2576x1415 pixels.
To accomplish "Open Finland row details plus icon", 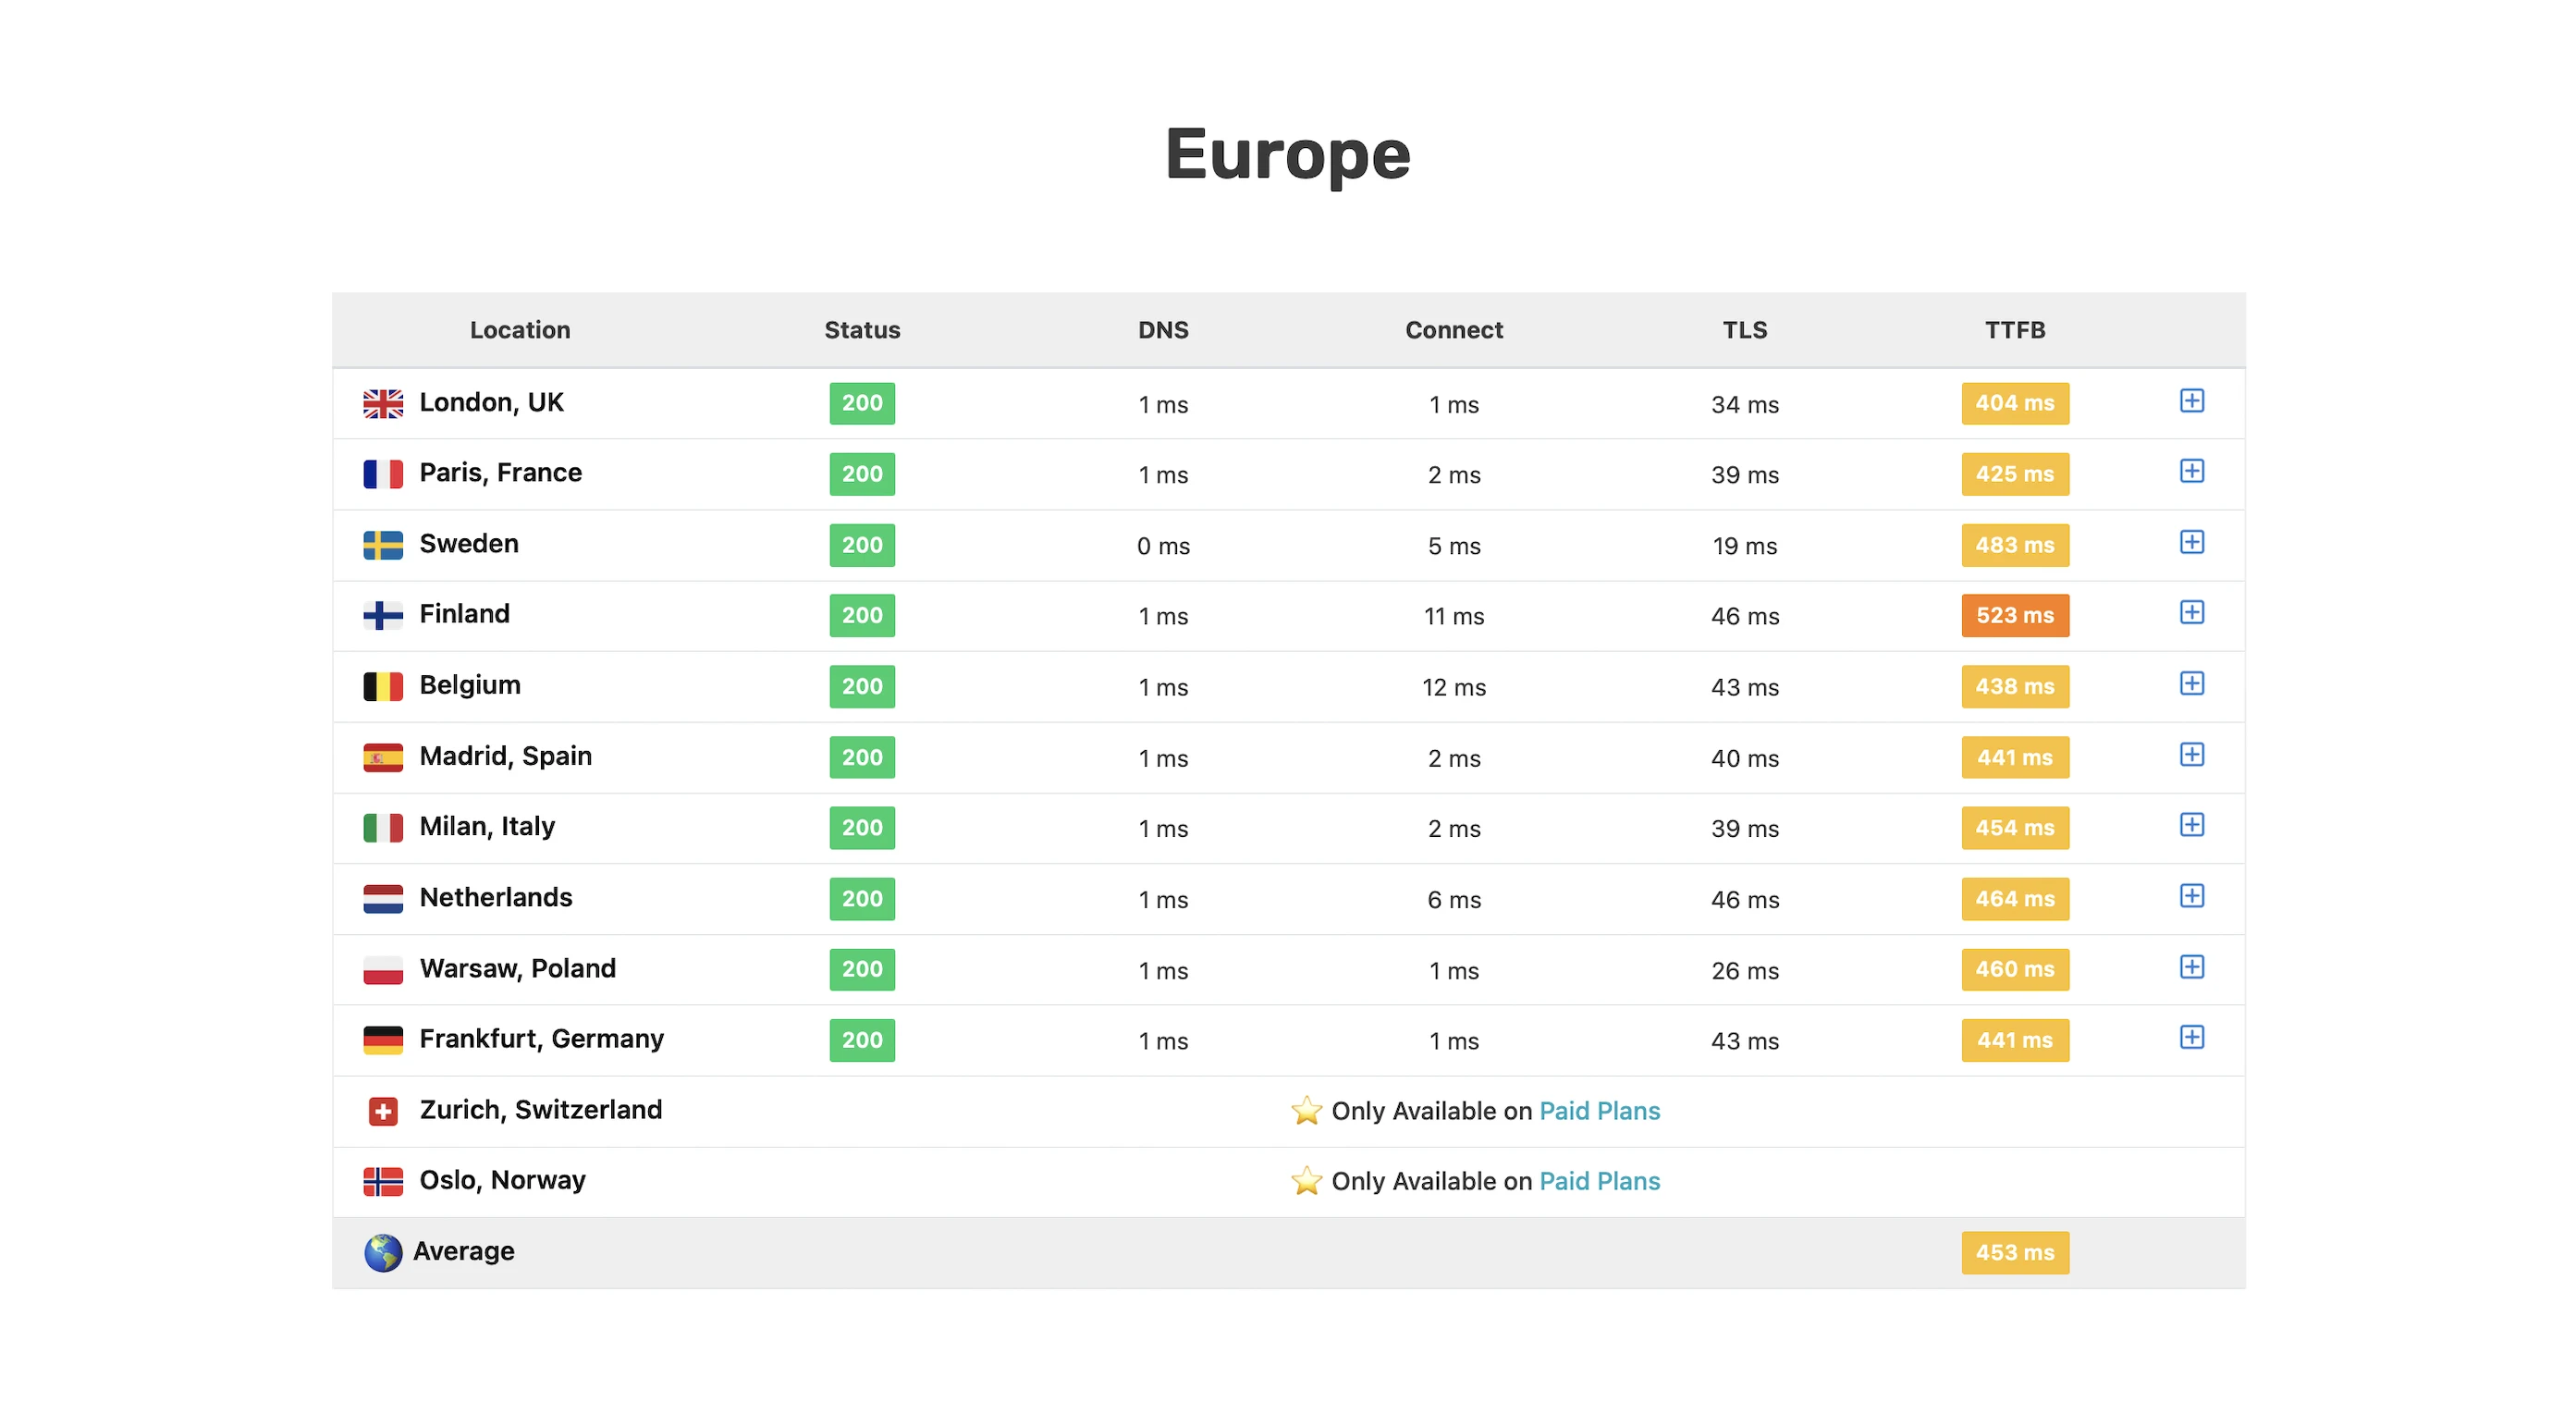I will (x=2191, y=612).
